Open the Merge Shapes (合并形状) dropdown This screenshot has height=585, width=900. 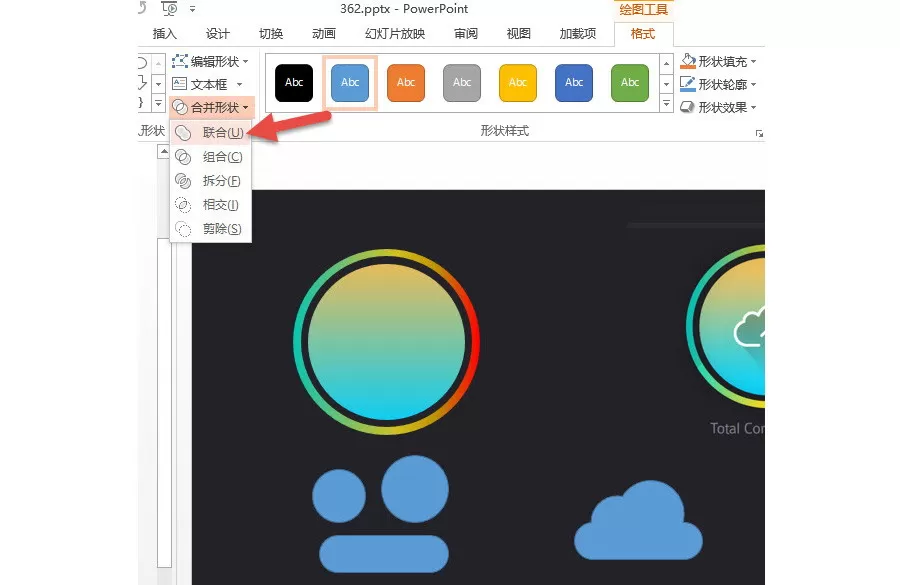[211, 107]
